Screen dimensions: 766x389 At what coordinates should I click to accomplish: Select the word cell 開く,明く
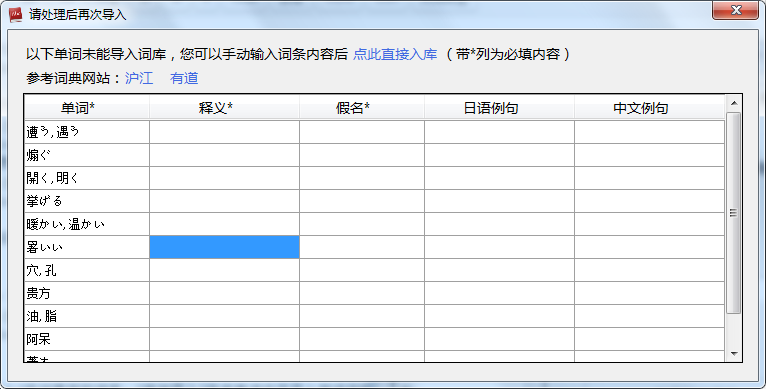87,178
